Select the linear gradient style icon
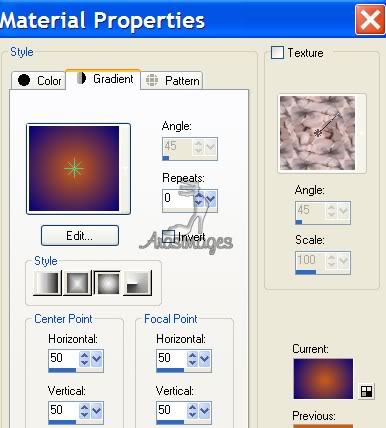 (48, 283)
